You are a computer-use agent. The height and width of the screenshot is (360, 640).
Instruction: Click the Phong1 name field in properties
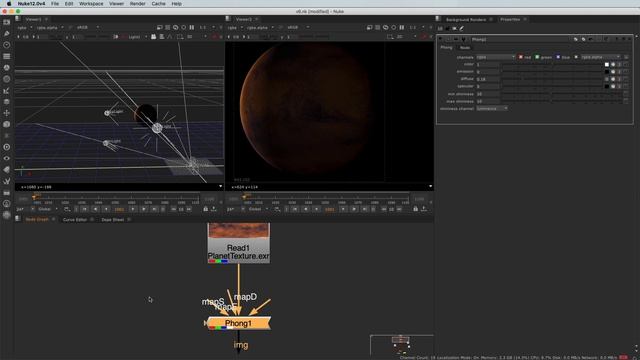click(521, 39)
